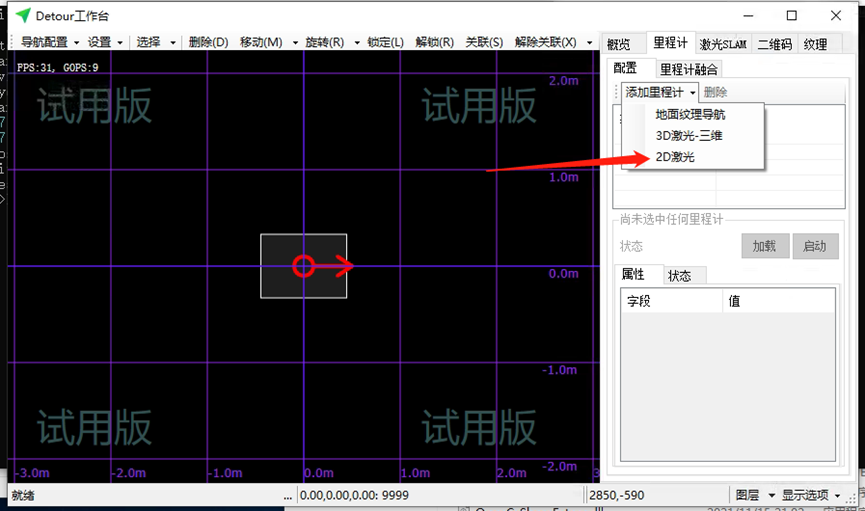
Task: Click 旋转(R) tool
Action: [x=324, y=42]
